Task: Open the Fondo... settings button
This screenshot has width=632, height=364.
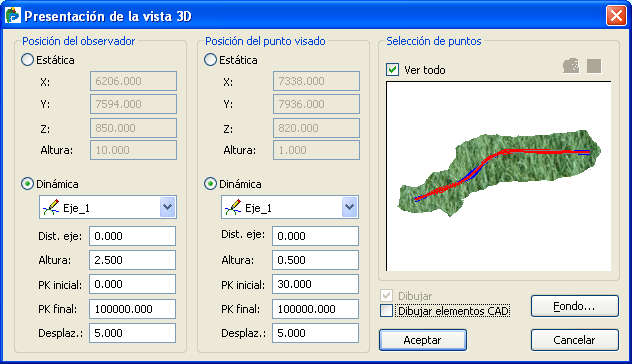Action: click(x=574, y=306)
